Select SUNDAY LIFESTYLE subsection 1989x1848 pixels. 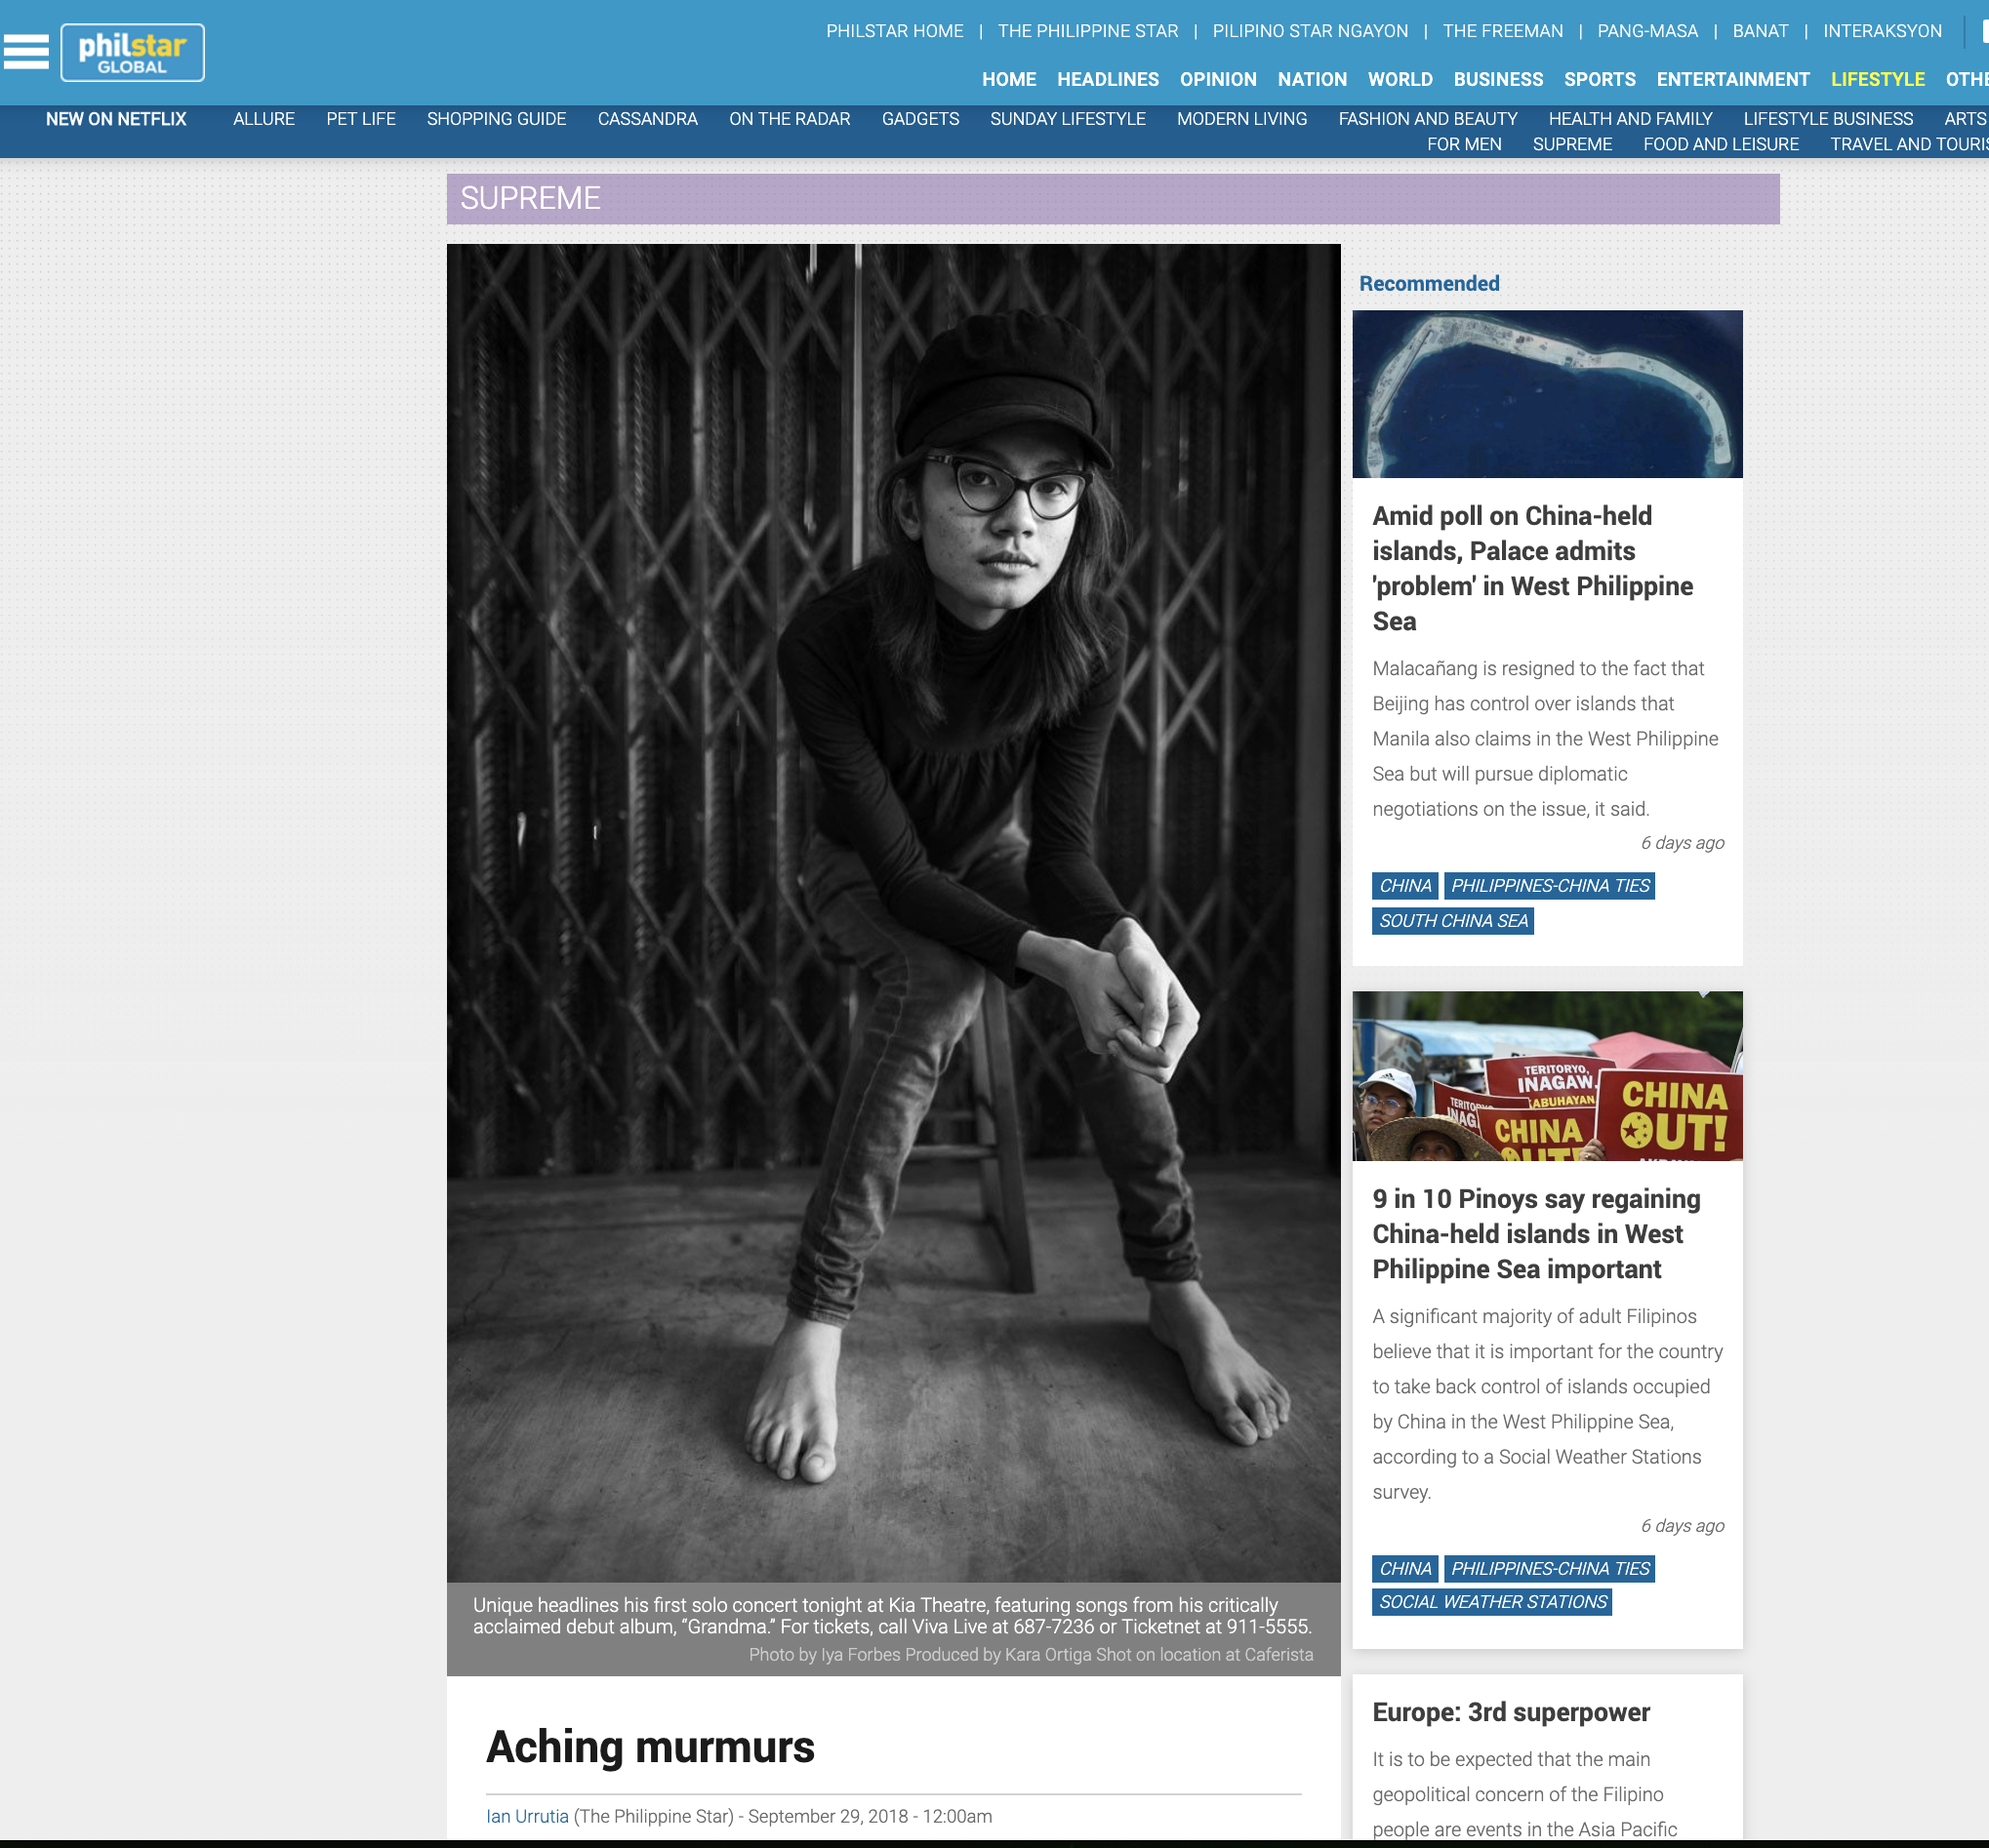click(x=1068, y=119)
